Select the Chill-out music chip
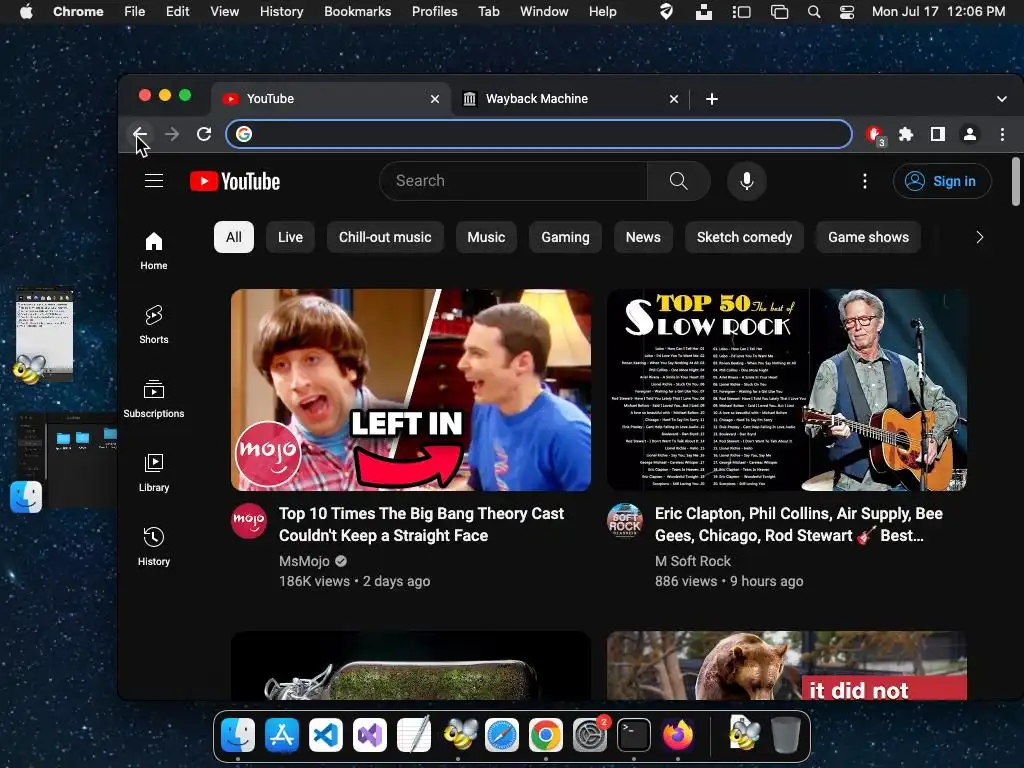 point(385,237)
